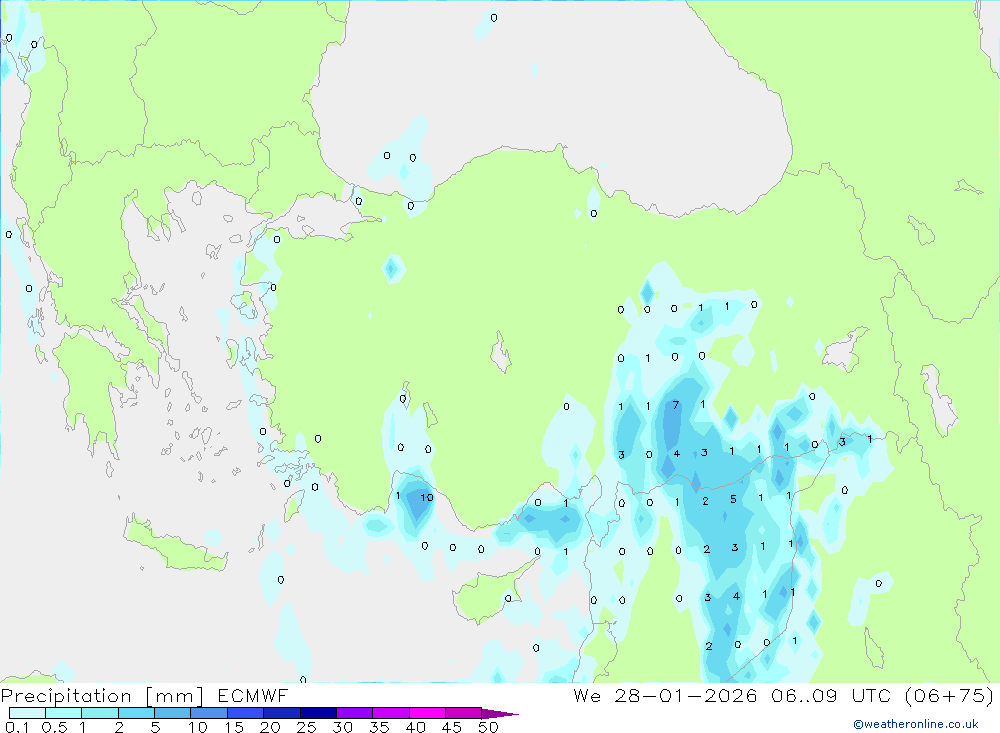Click the 10–15 mm legend color box
This screenshot has height=733, width=1000.
pos(209,713)
